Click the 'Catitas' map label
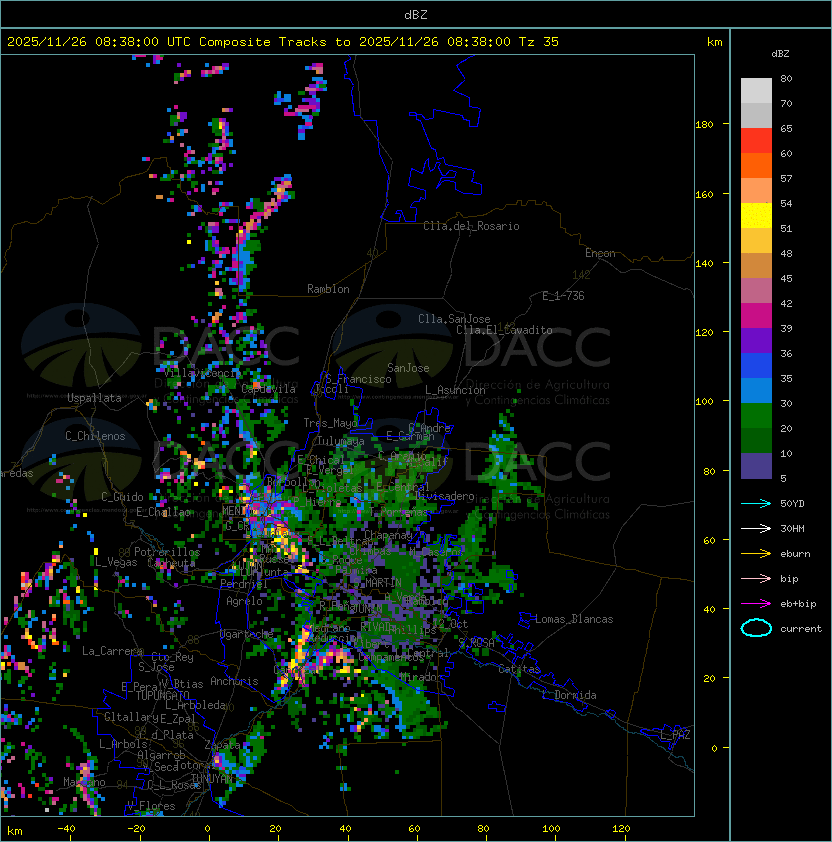The width and height of the screenshot is (832, 842). tap(519, 669)
